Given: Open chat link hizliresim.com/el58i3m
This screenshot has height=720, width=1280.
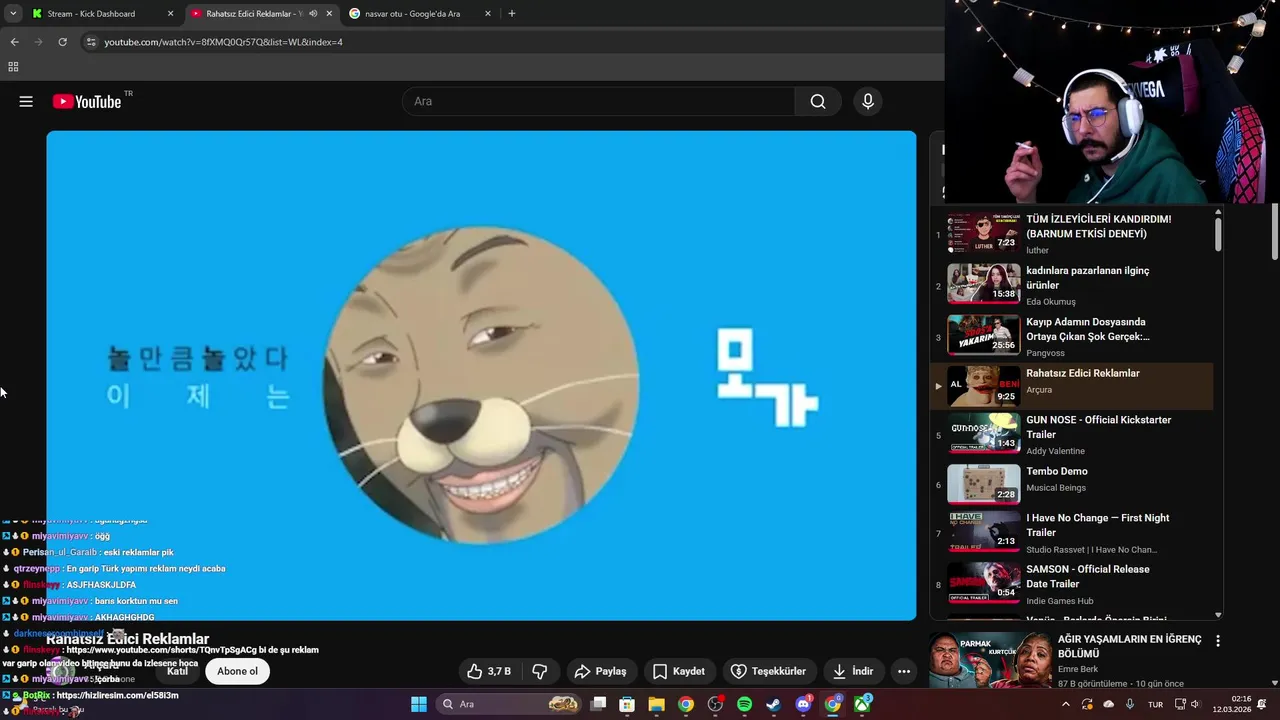Looking at the screenshot, I should click(x=117, y=695).
